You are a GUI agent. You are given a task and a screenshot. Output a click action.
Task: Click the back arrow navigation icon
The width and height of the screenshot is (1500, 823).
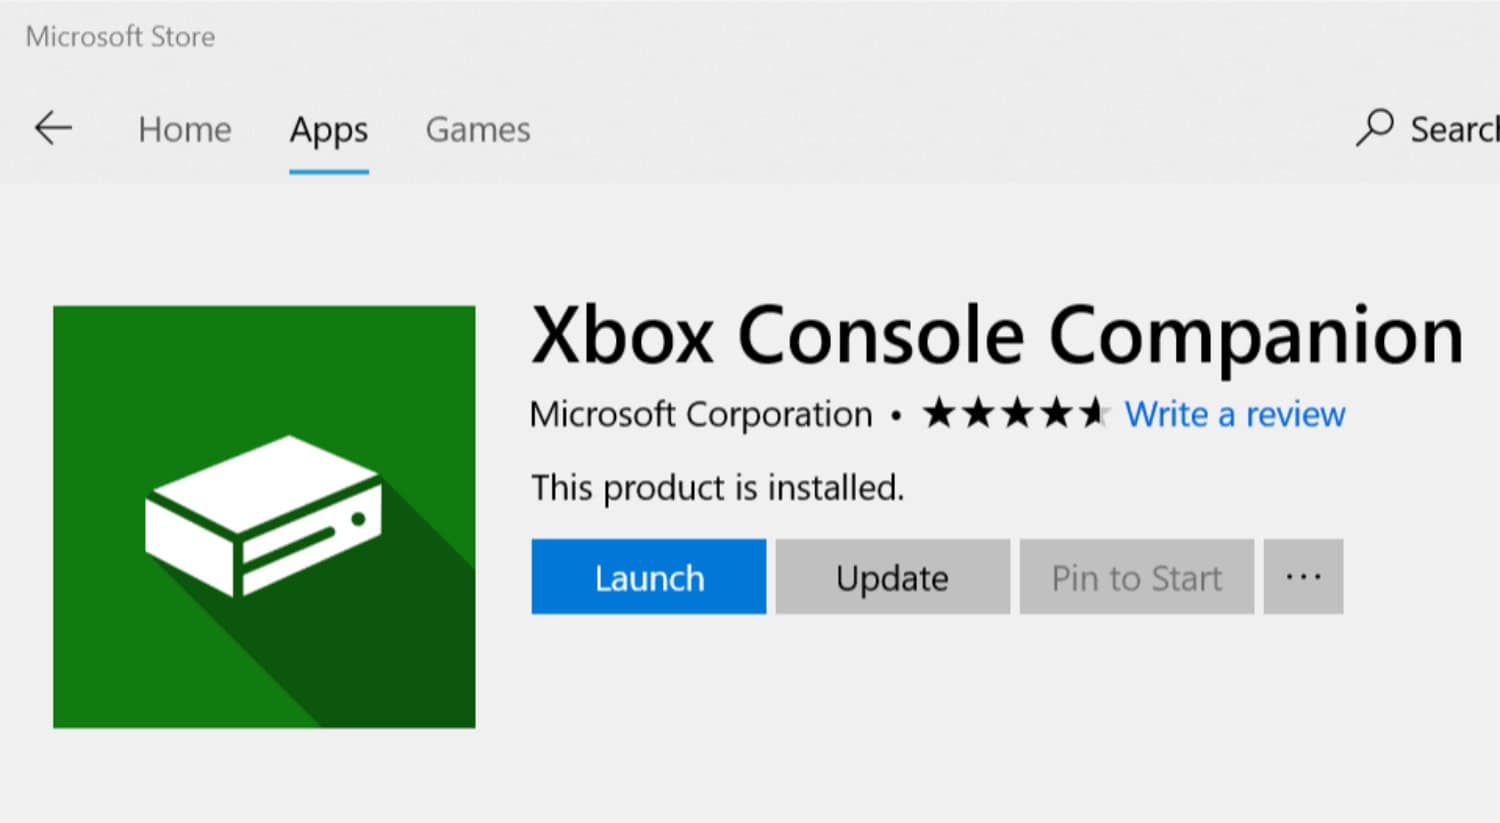[x=52, y=129]
